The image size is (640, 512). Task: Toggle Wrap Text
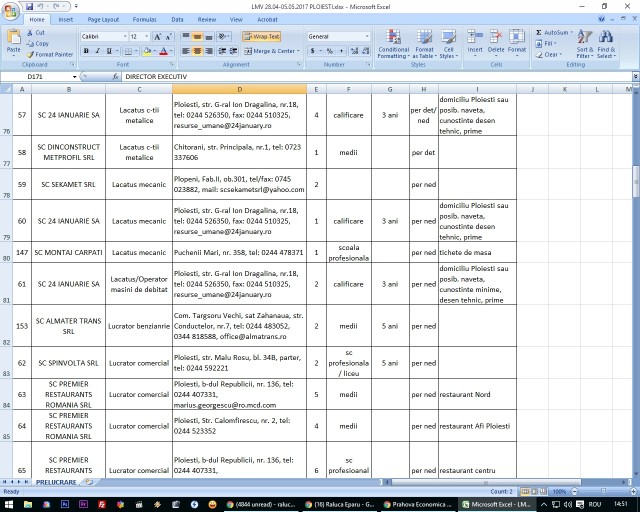coord(261,37)
